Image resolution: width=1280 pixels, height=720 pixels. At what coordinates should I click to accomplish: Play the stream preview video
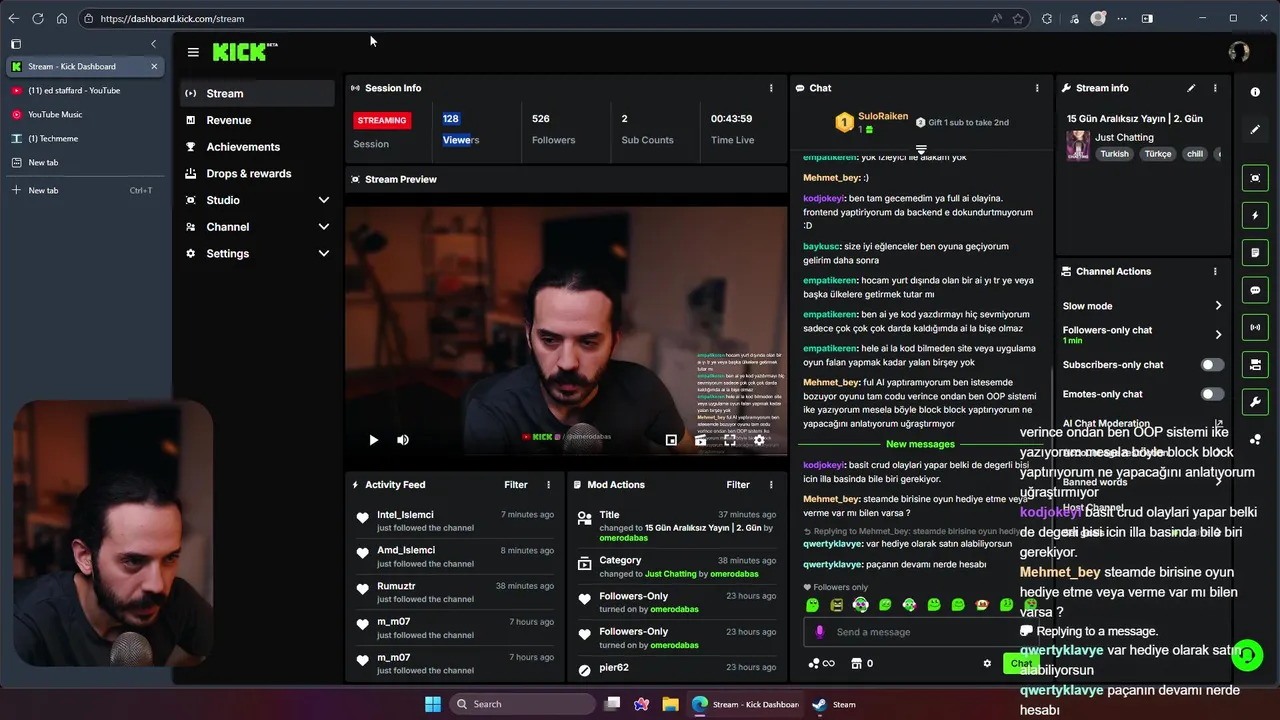(373, 440)
